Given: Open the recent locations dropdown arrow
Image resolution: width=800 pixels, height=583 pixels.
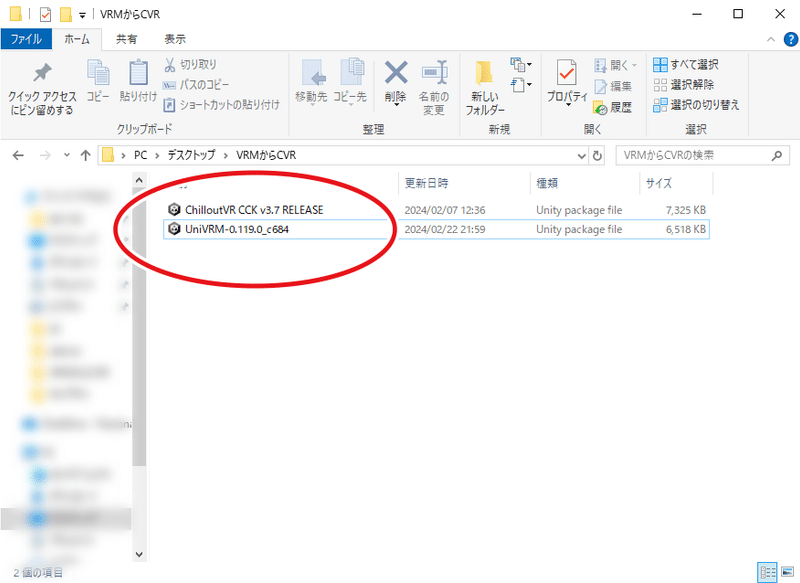Looking at the screenshot, I should (66, 155).
